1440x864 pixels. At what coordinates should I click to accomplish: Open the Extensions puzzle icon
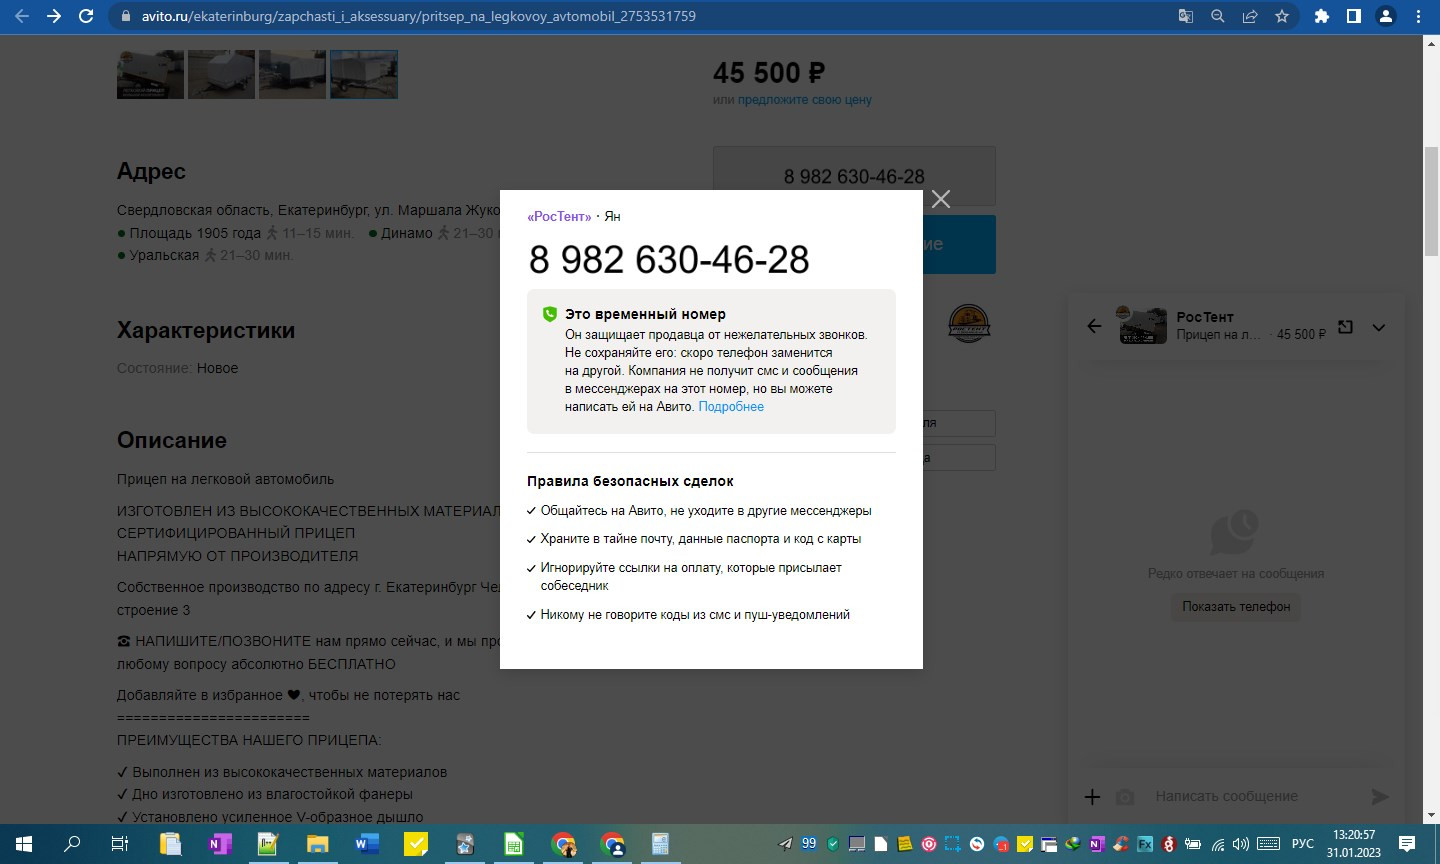coord(1322,16)
